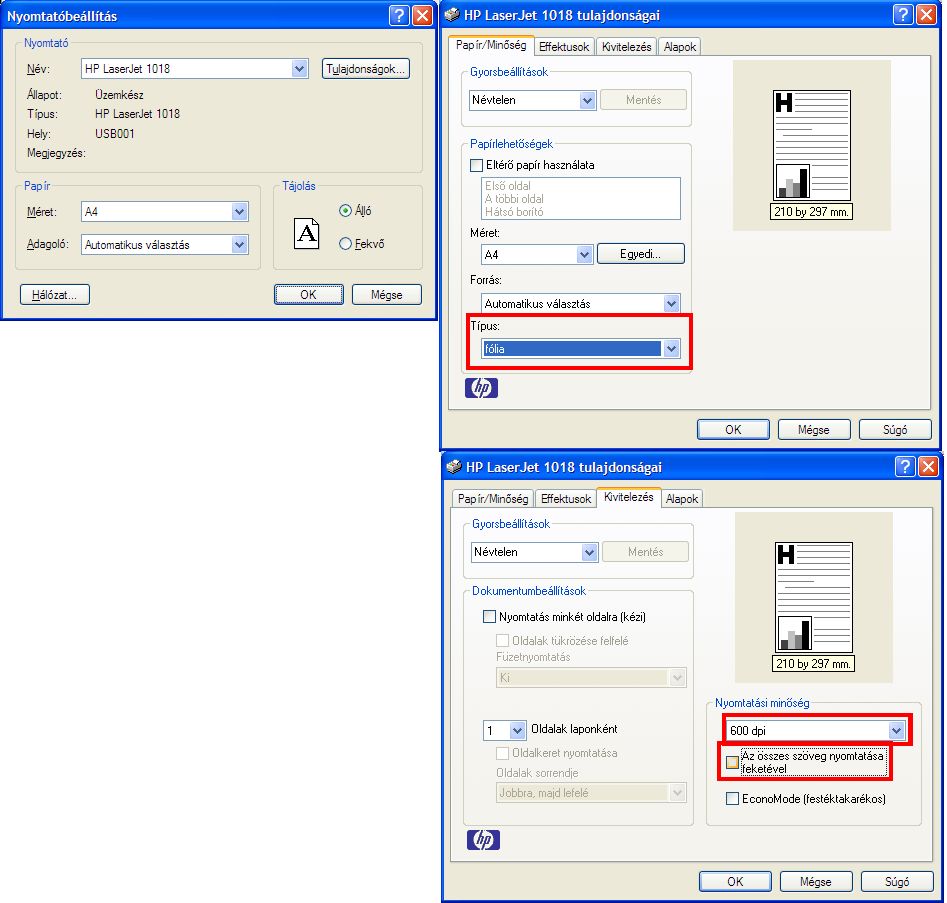Open the Méret A4 dropdown in Nyomtatóbeállítás
Image resolution: width=947 pixels, height=903 pixels.
240,212
